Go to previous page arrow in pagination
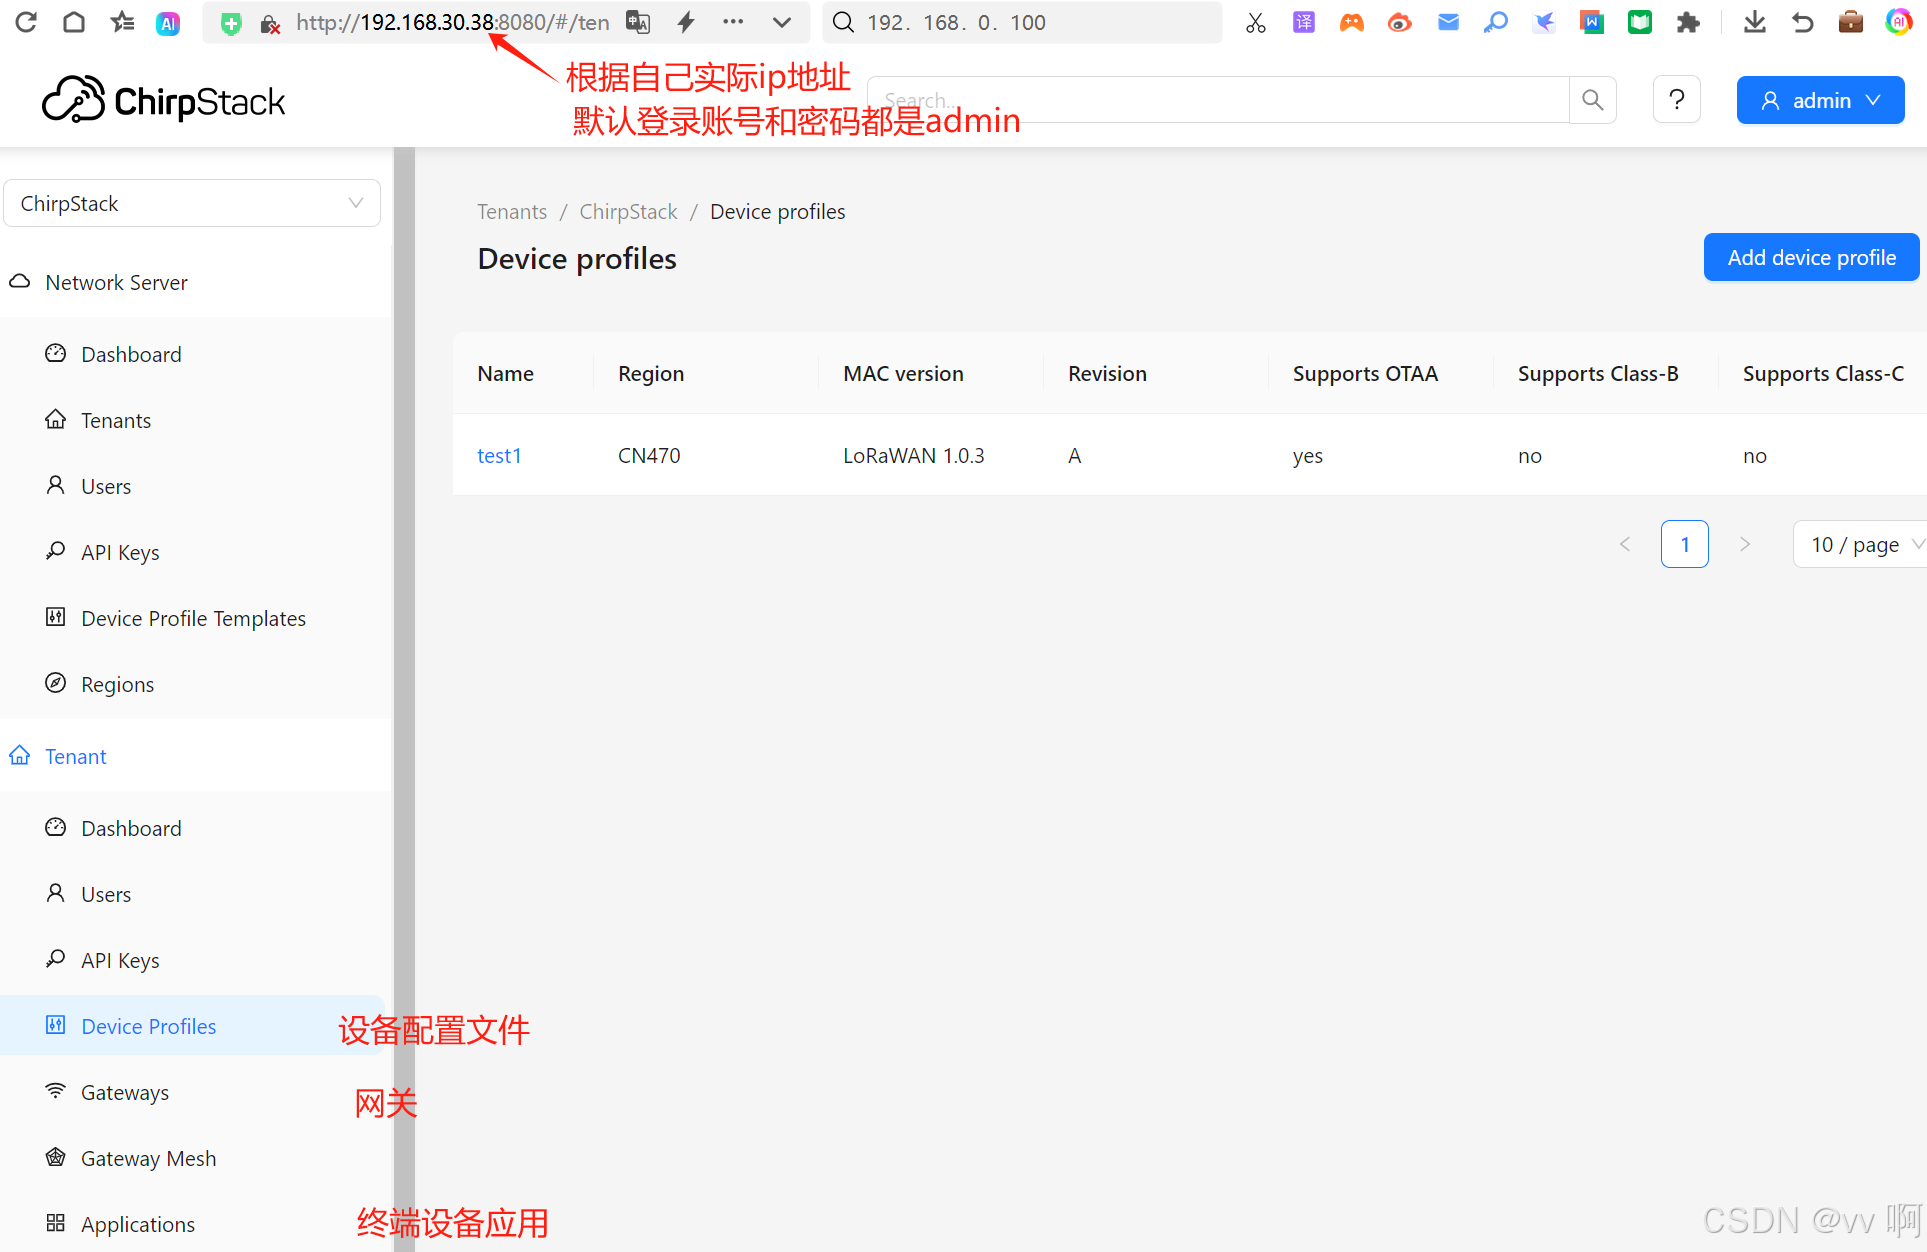 tap(1625, 545)
